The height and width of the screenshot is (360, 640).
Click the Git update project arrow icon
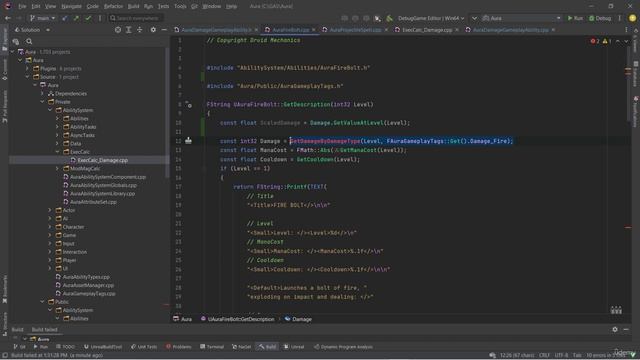tap(64, 18)
